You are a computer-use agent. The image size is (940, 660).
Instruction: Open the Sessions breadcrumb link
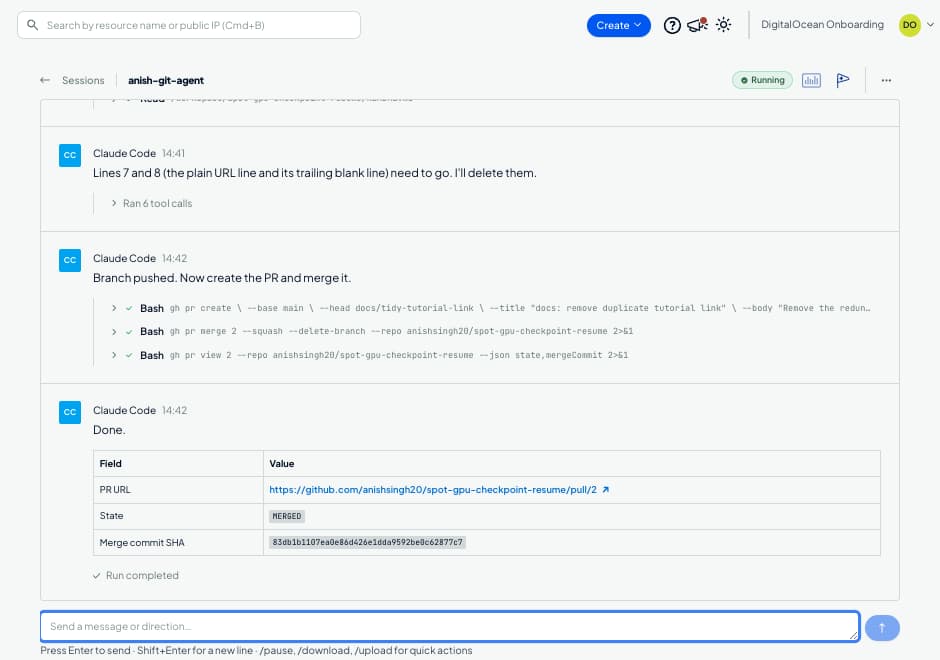point(83,80)
